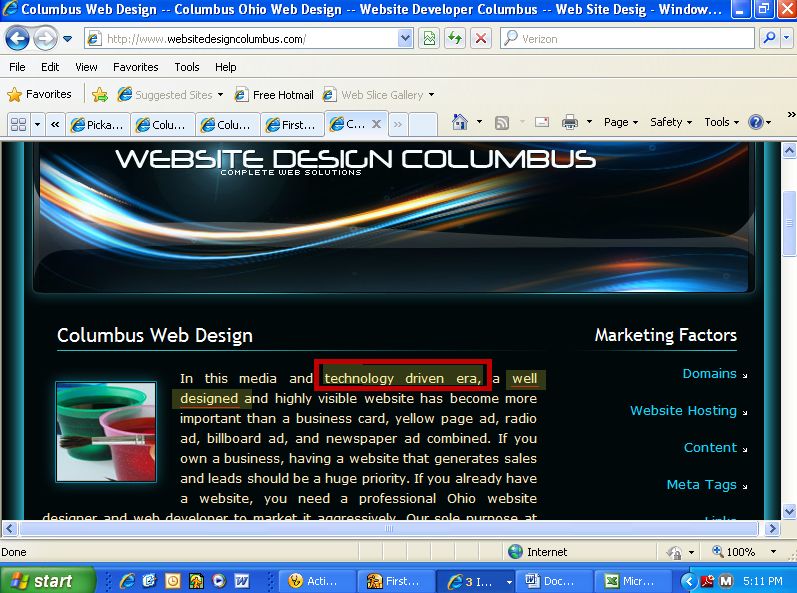The width and height of the screenshot is (797, 593).
Task: Open a new blank tab
Action: (x=422, y=124)
